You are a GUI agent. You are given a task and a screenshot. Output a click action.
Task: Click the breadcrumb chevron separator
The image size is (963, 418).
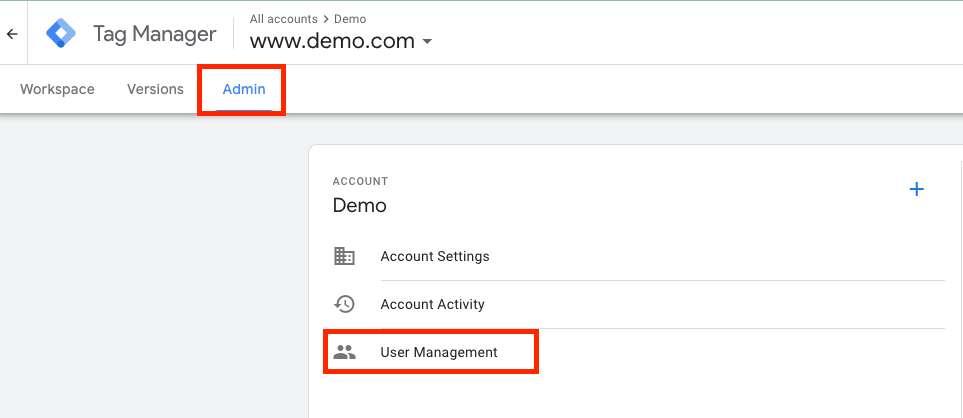pos(326,19)
